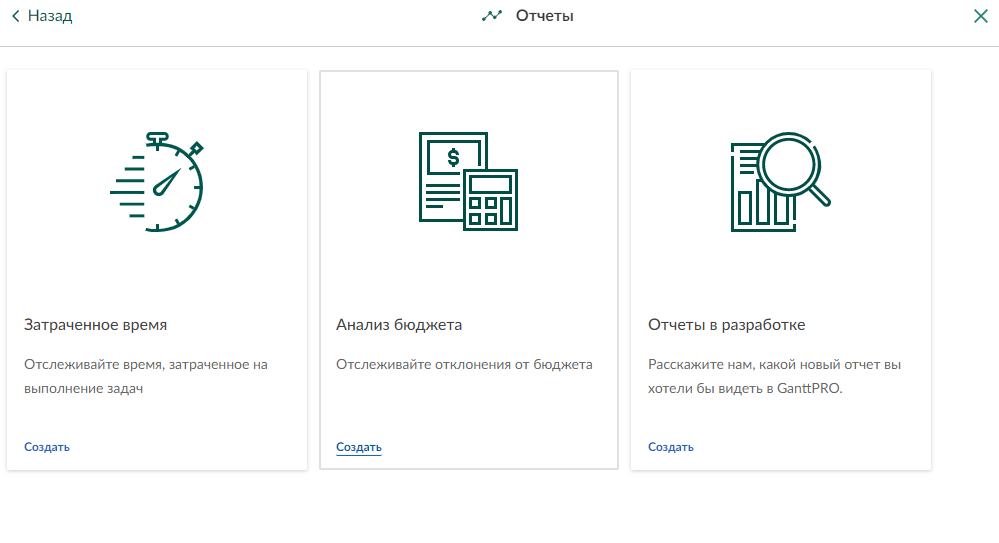Click description about time spent on tasks
Screen dimensions: 999x543
[146, 377]
